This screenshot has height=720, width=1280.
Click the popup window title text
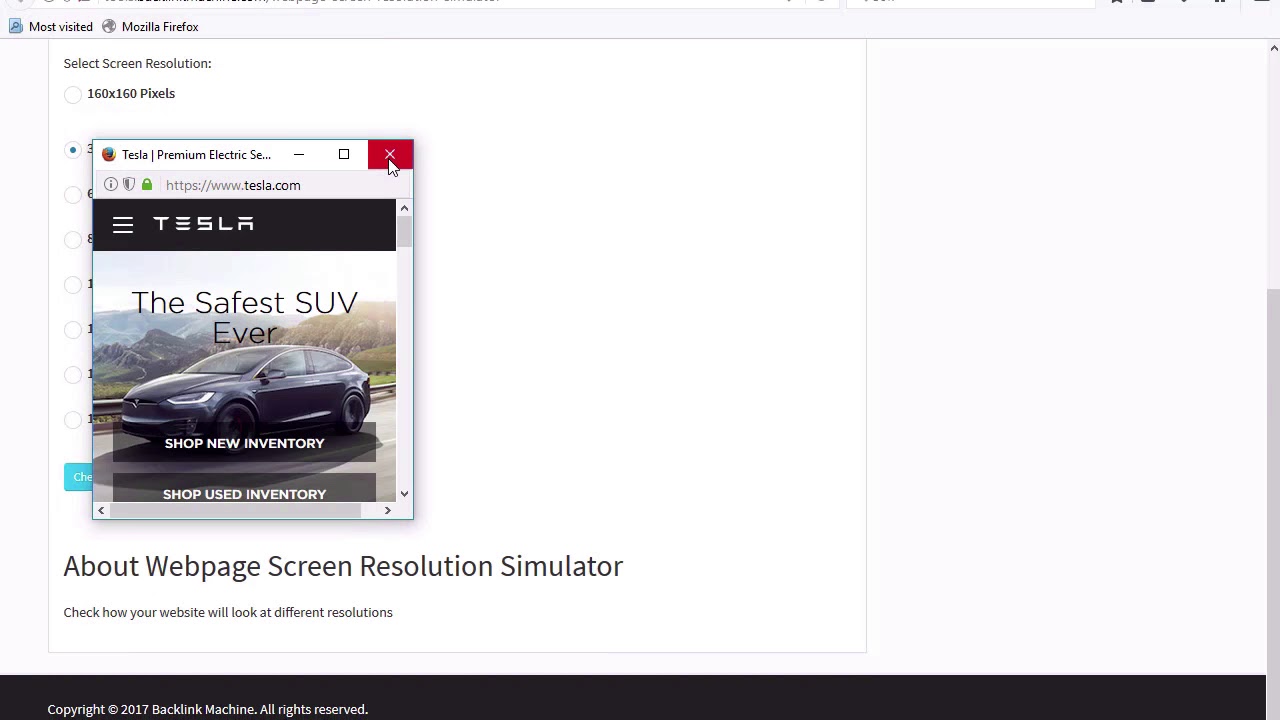tap(196, 155)
